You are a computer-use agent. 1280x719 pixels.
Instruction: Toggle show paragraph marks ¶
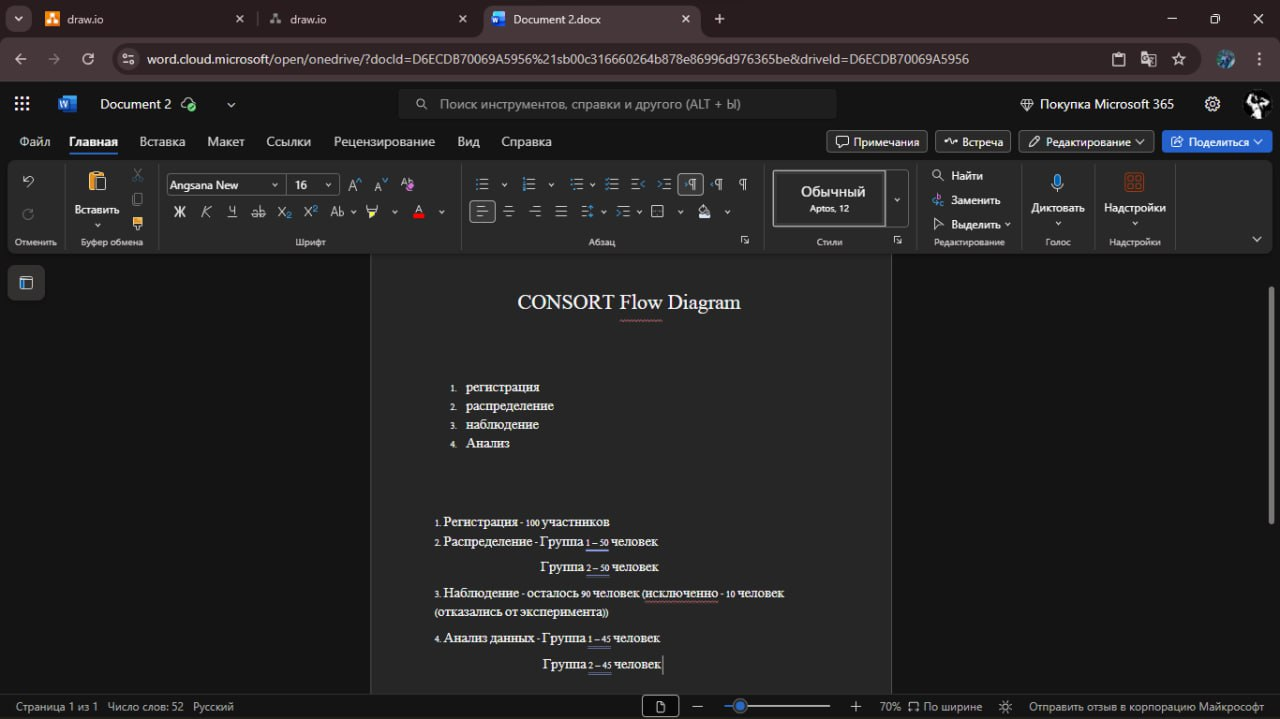(x=743, y=184)
